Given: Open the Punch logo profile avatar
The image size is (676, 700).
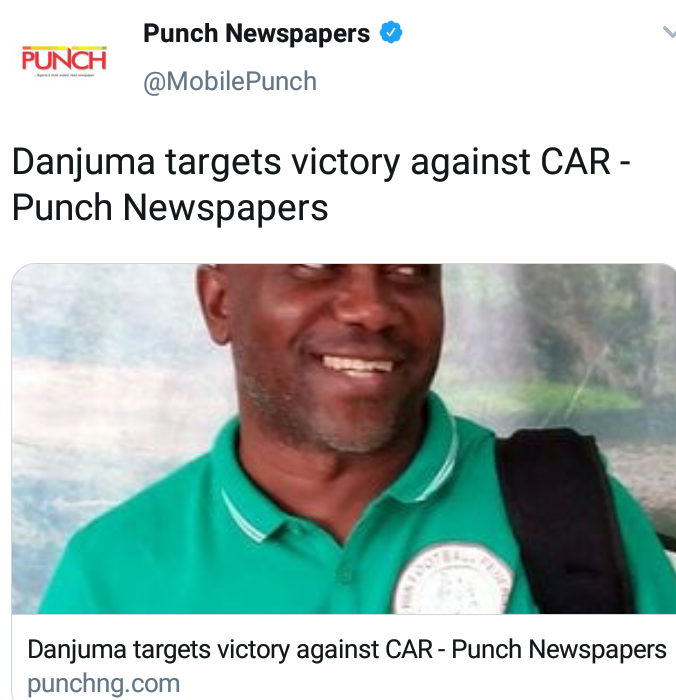Looking at the screenshot, I should (64, 60).
